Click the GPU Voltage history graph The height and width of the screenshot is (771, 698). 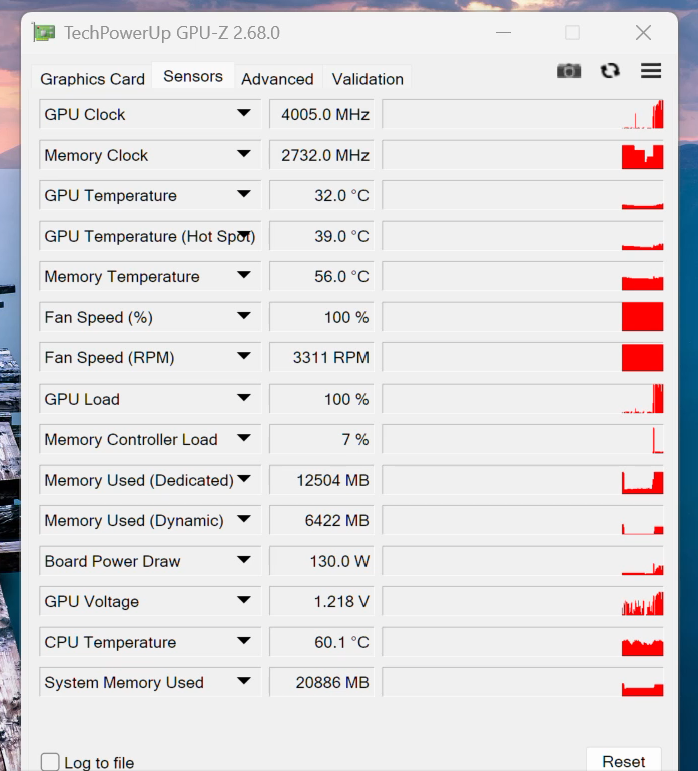click(523, 601)
